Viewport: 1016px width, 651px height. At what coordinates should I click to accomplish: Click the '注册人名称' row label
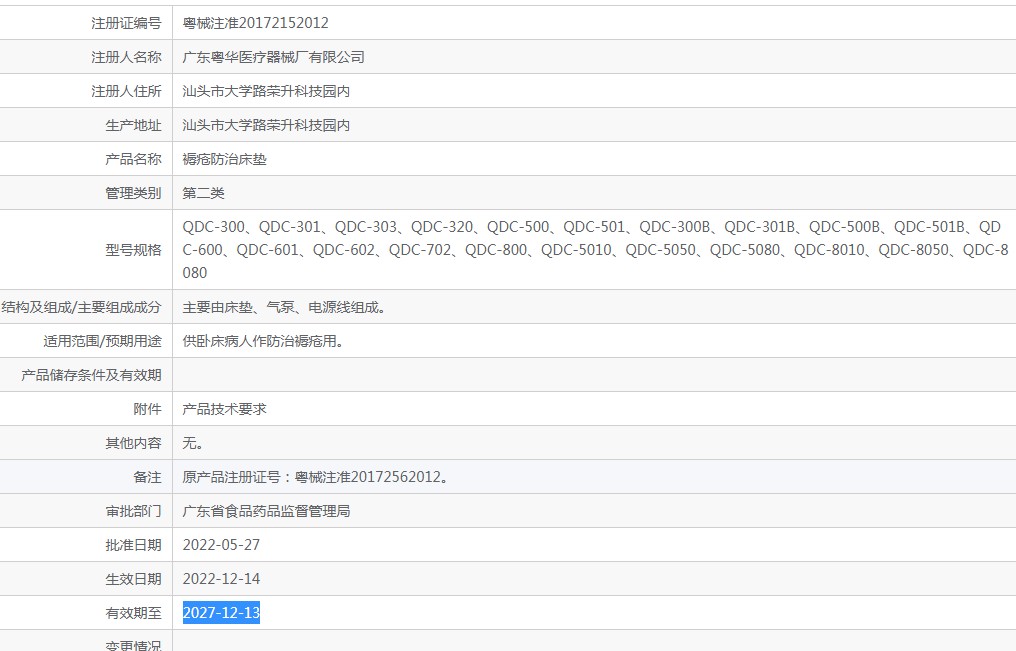click(x=126, y=57)
